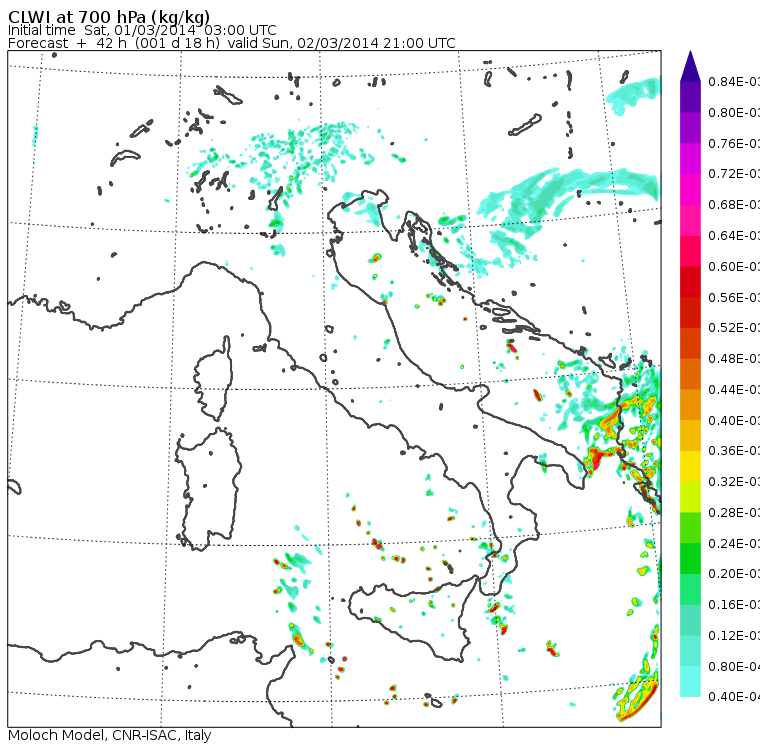Click the dark purple triangle atop the colorbar
This screenshot has height=749, width=760.
click(690, 68)
